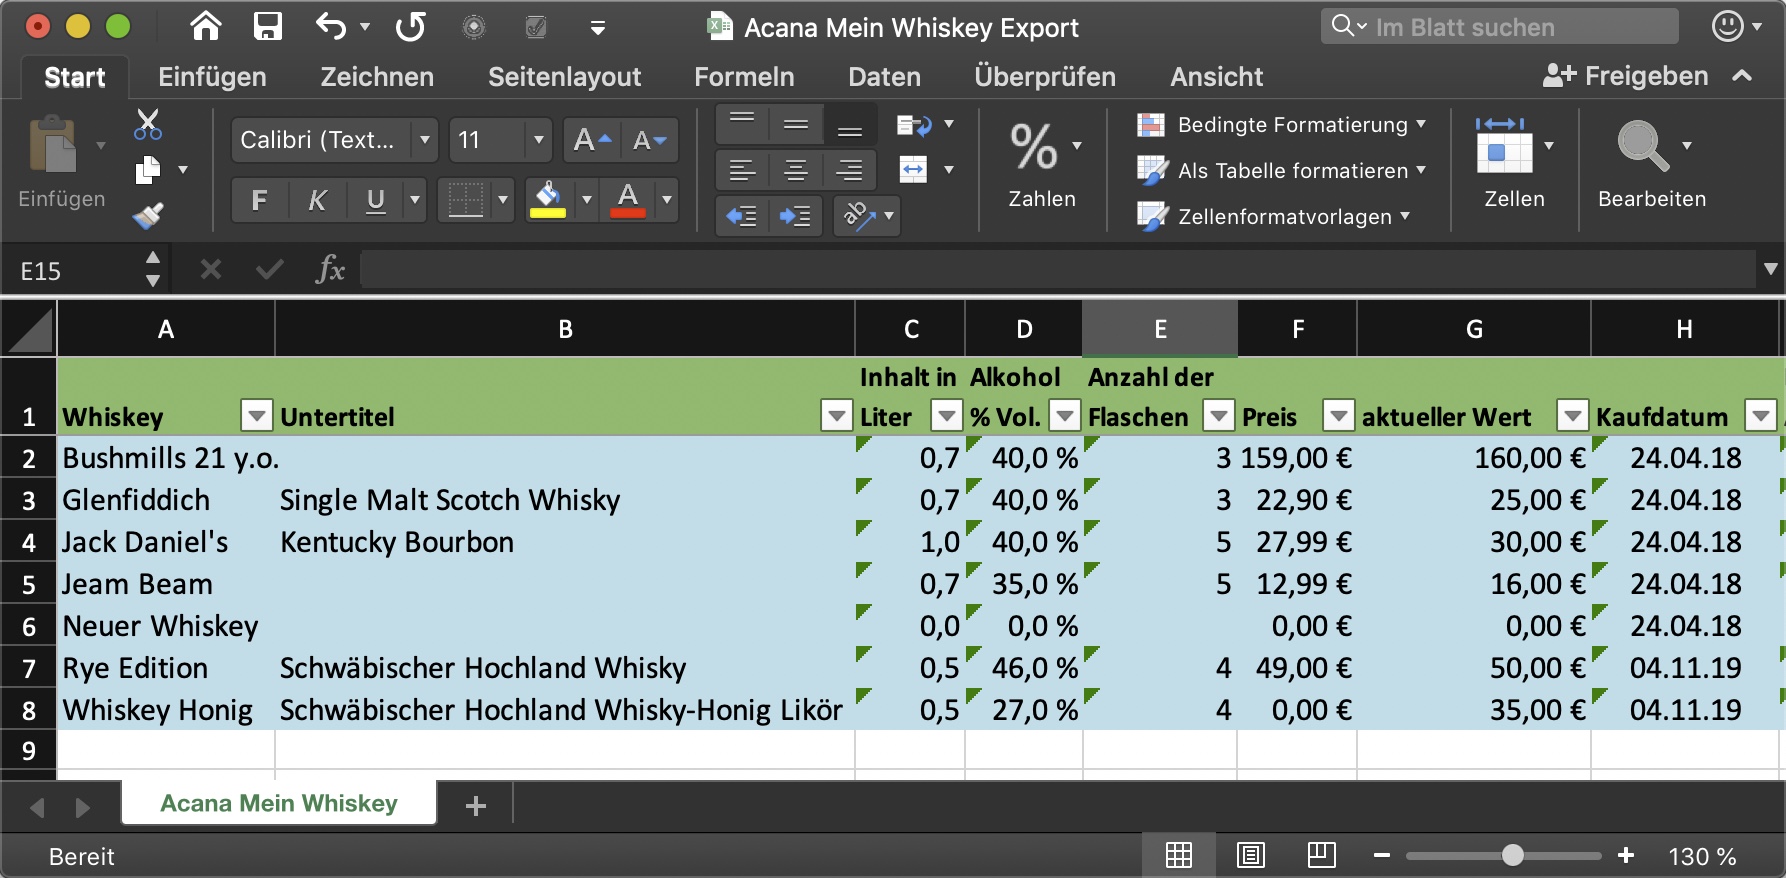Decrease font size with the A down icon
Image resolution: width=1786 pixels, height=878 pixels.
pyautogui.click(x=650, y=140)
